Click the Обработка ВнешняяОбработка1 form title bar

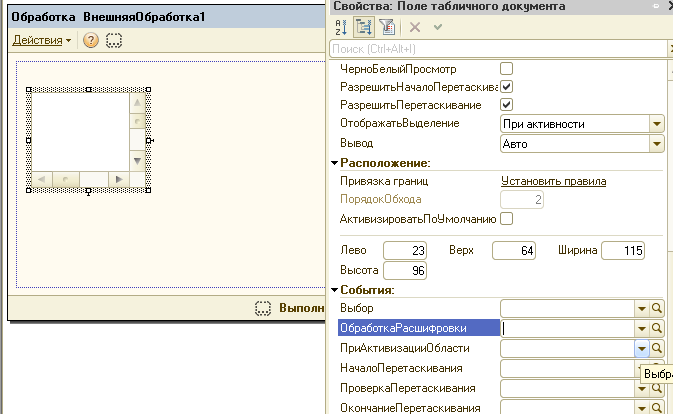click(167, 17)
